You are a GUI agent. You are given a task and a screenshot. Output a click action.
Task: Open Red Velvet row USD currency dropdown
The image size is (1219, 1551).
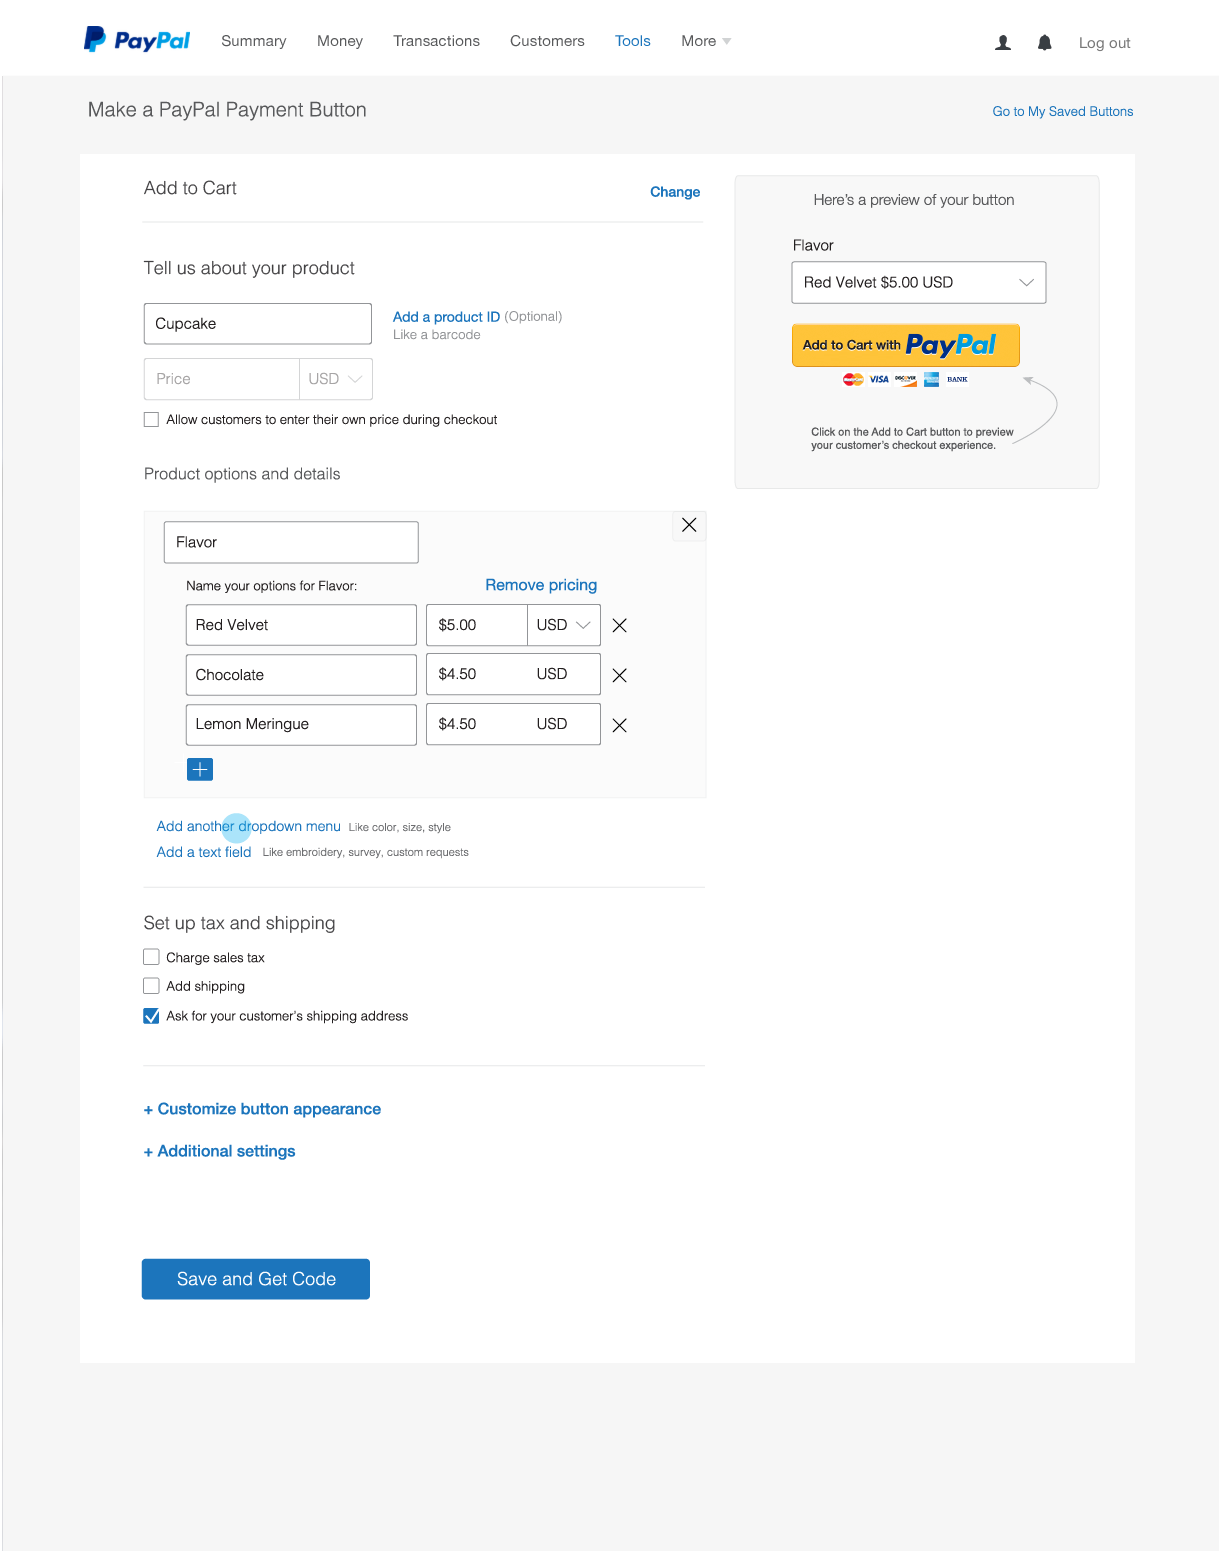tap(563, 625)
